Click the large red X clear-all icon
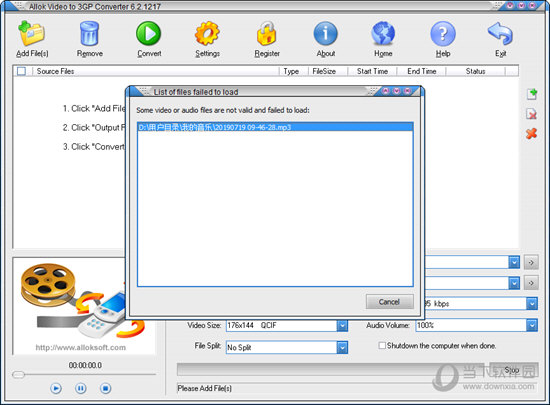 532,133
